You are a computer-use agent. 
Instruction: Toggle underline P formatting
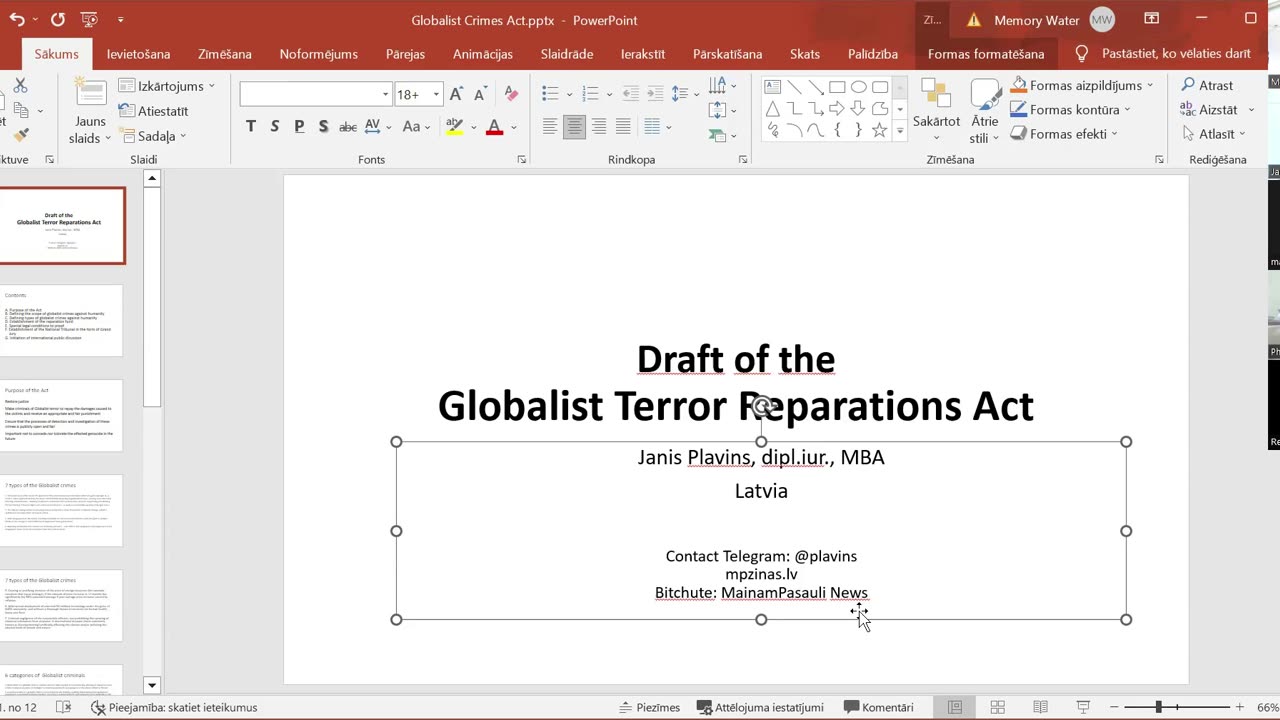pos(299,127)
